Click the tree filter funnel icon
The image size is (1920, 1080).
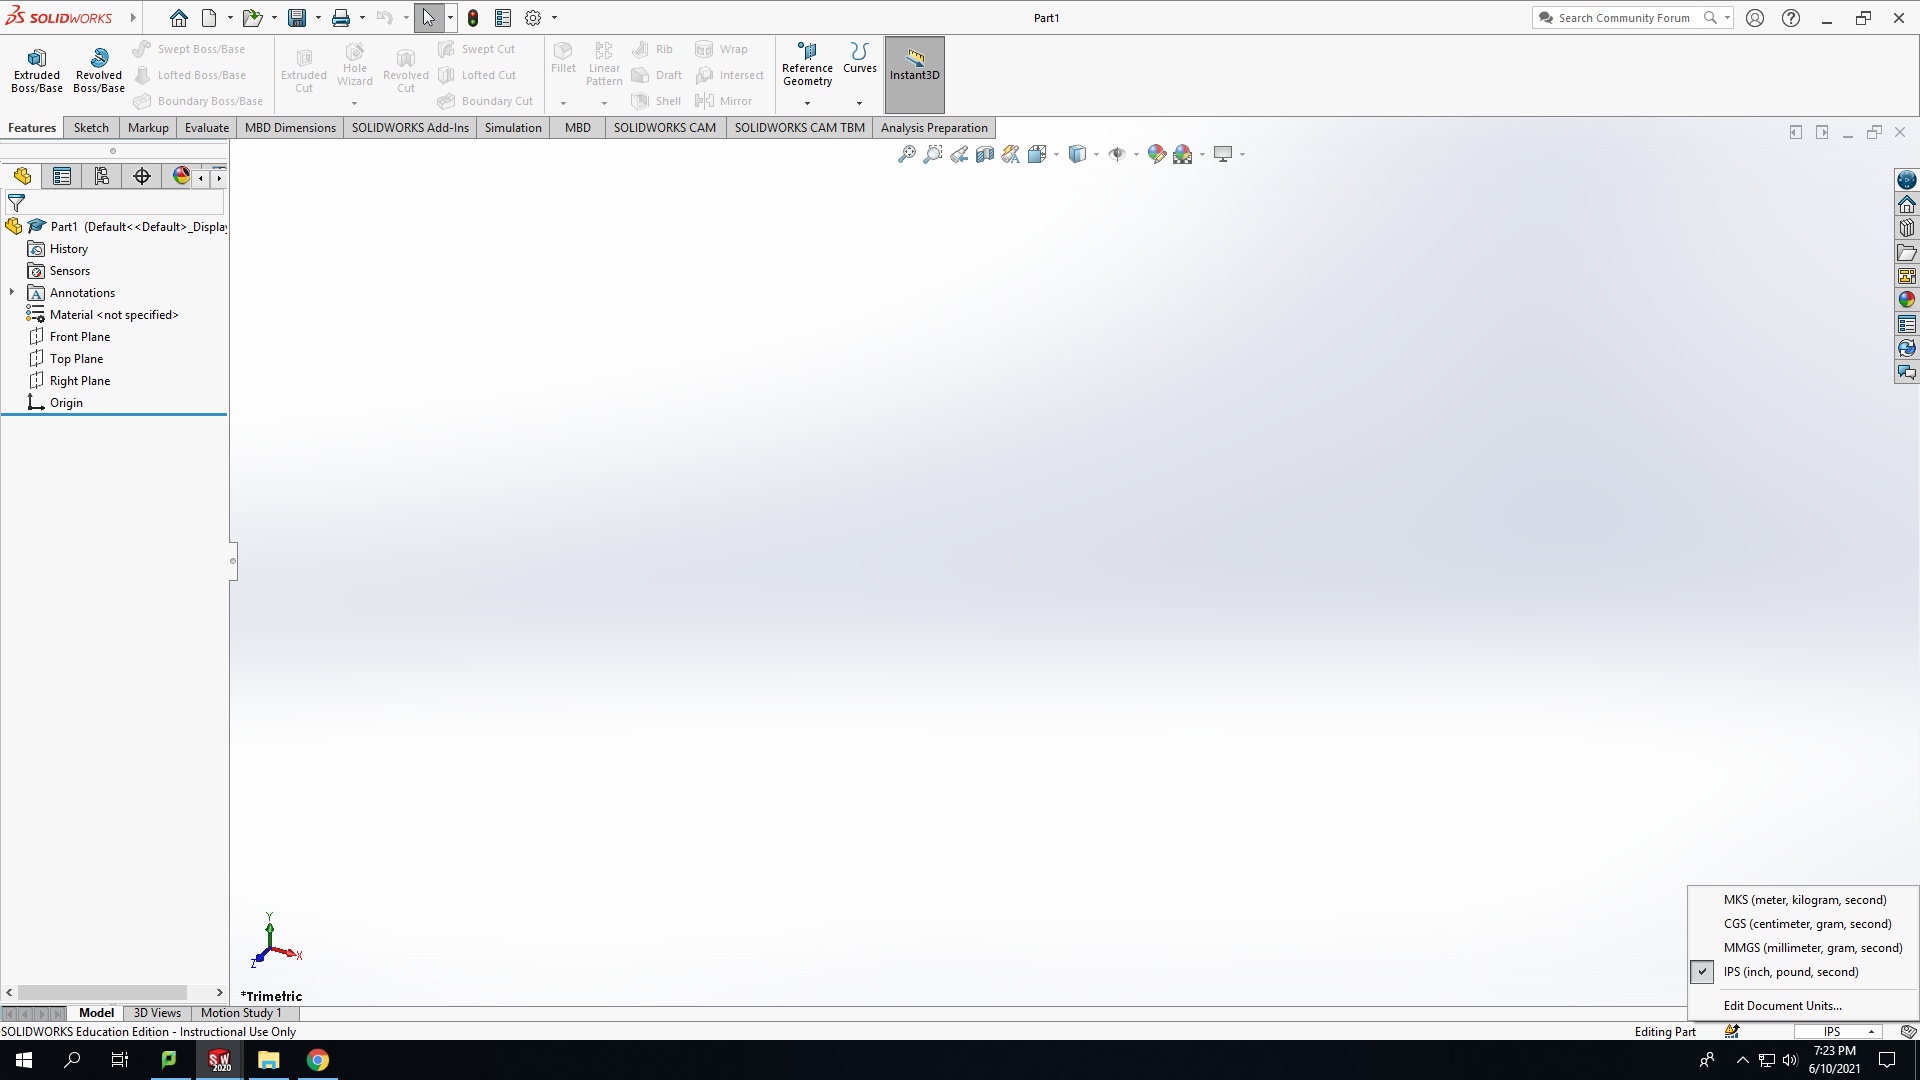(16, 203)
